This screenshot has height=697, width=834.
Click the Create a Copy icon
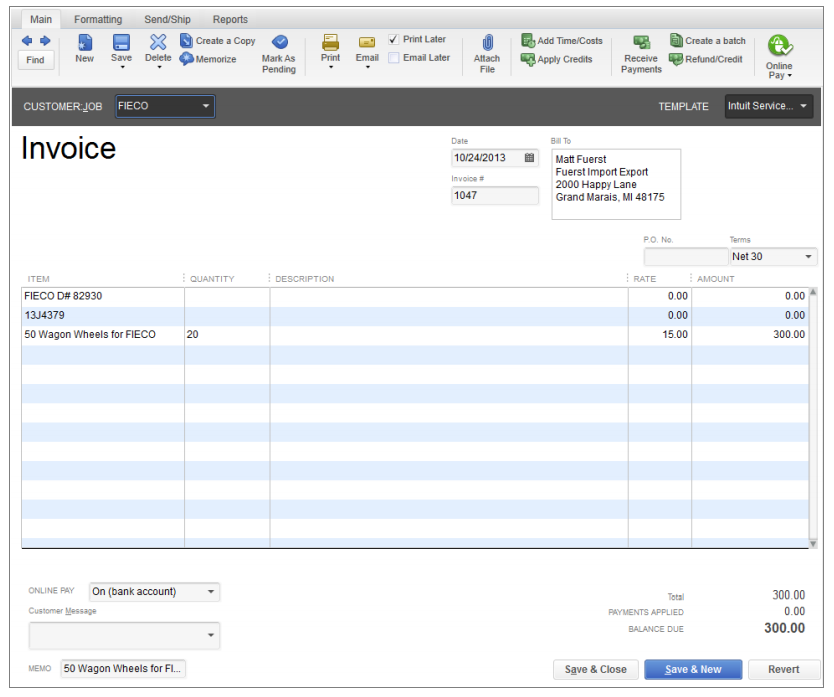click(186, 40)
